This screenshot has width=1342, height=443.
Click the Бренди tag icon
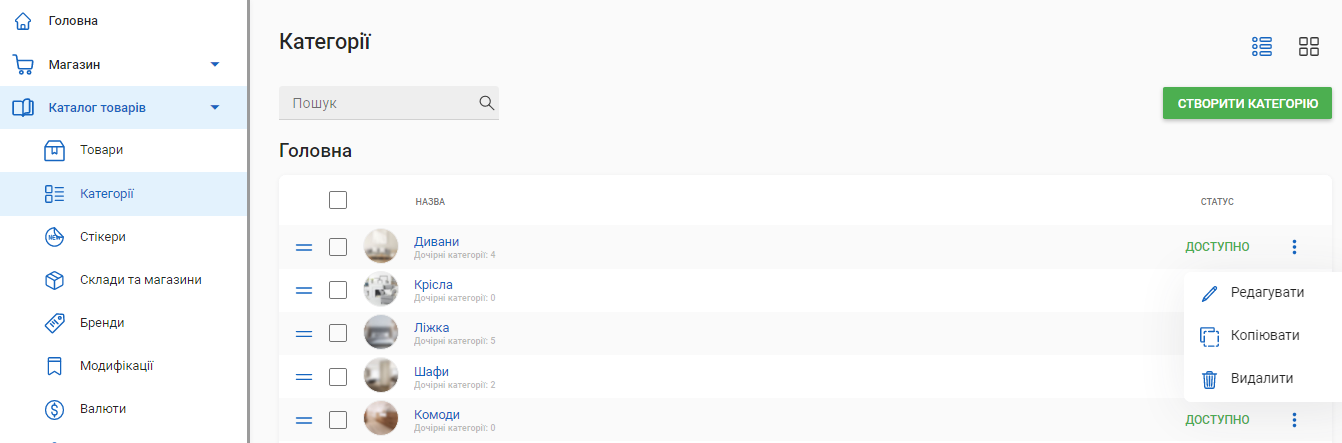55,323
